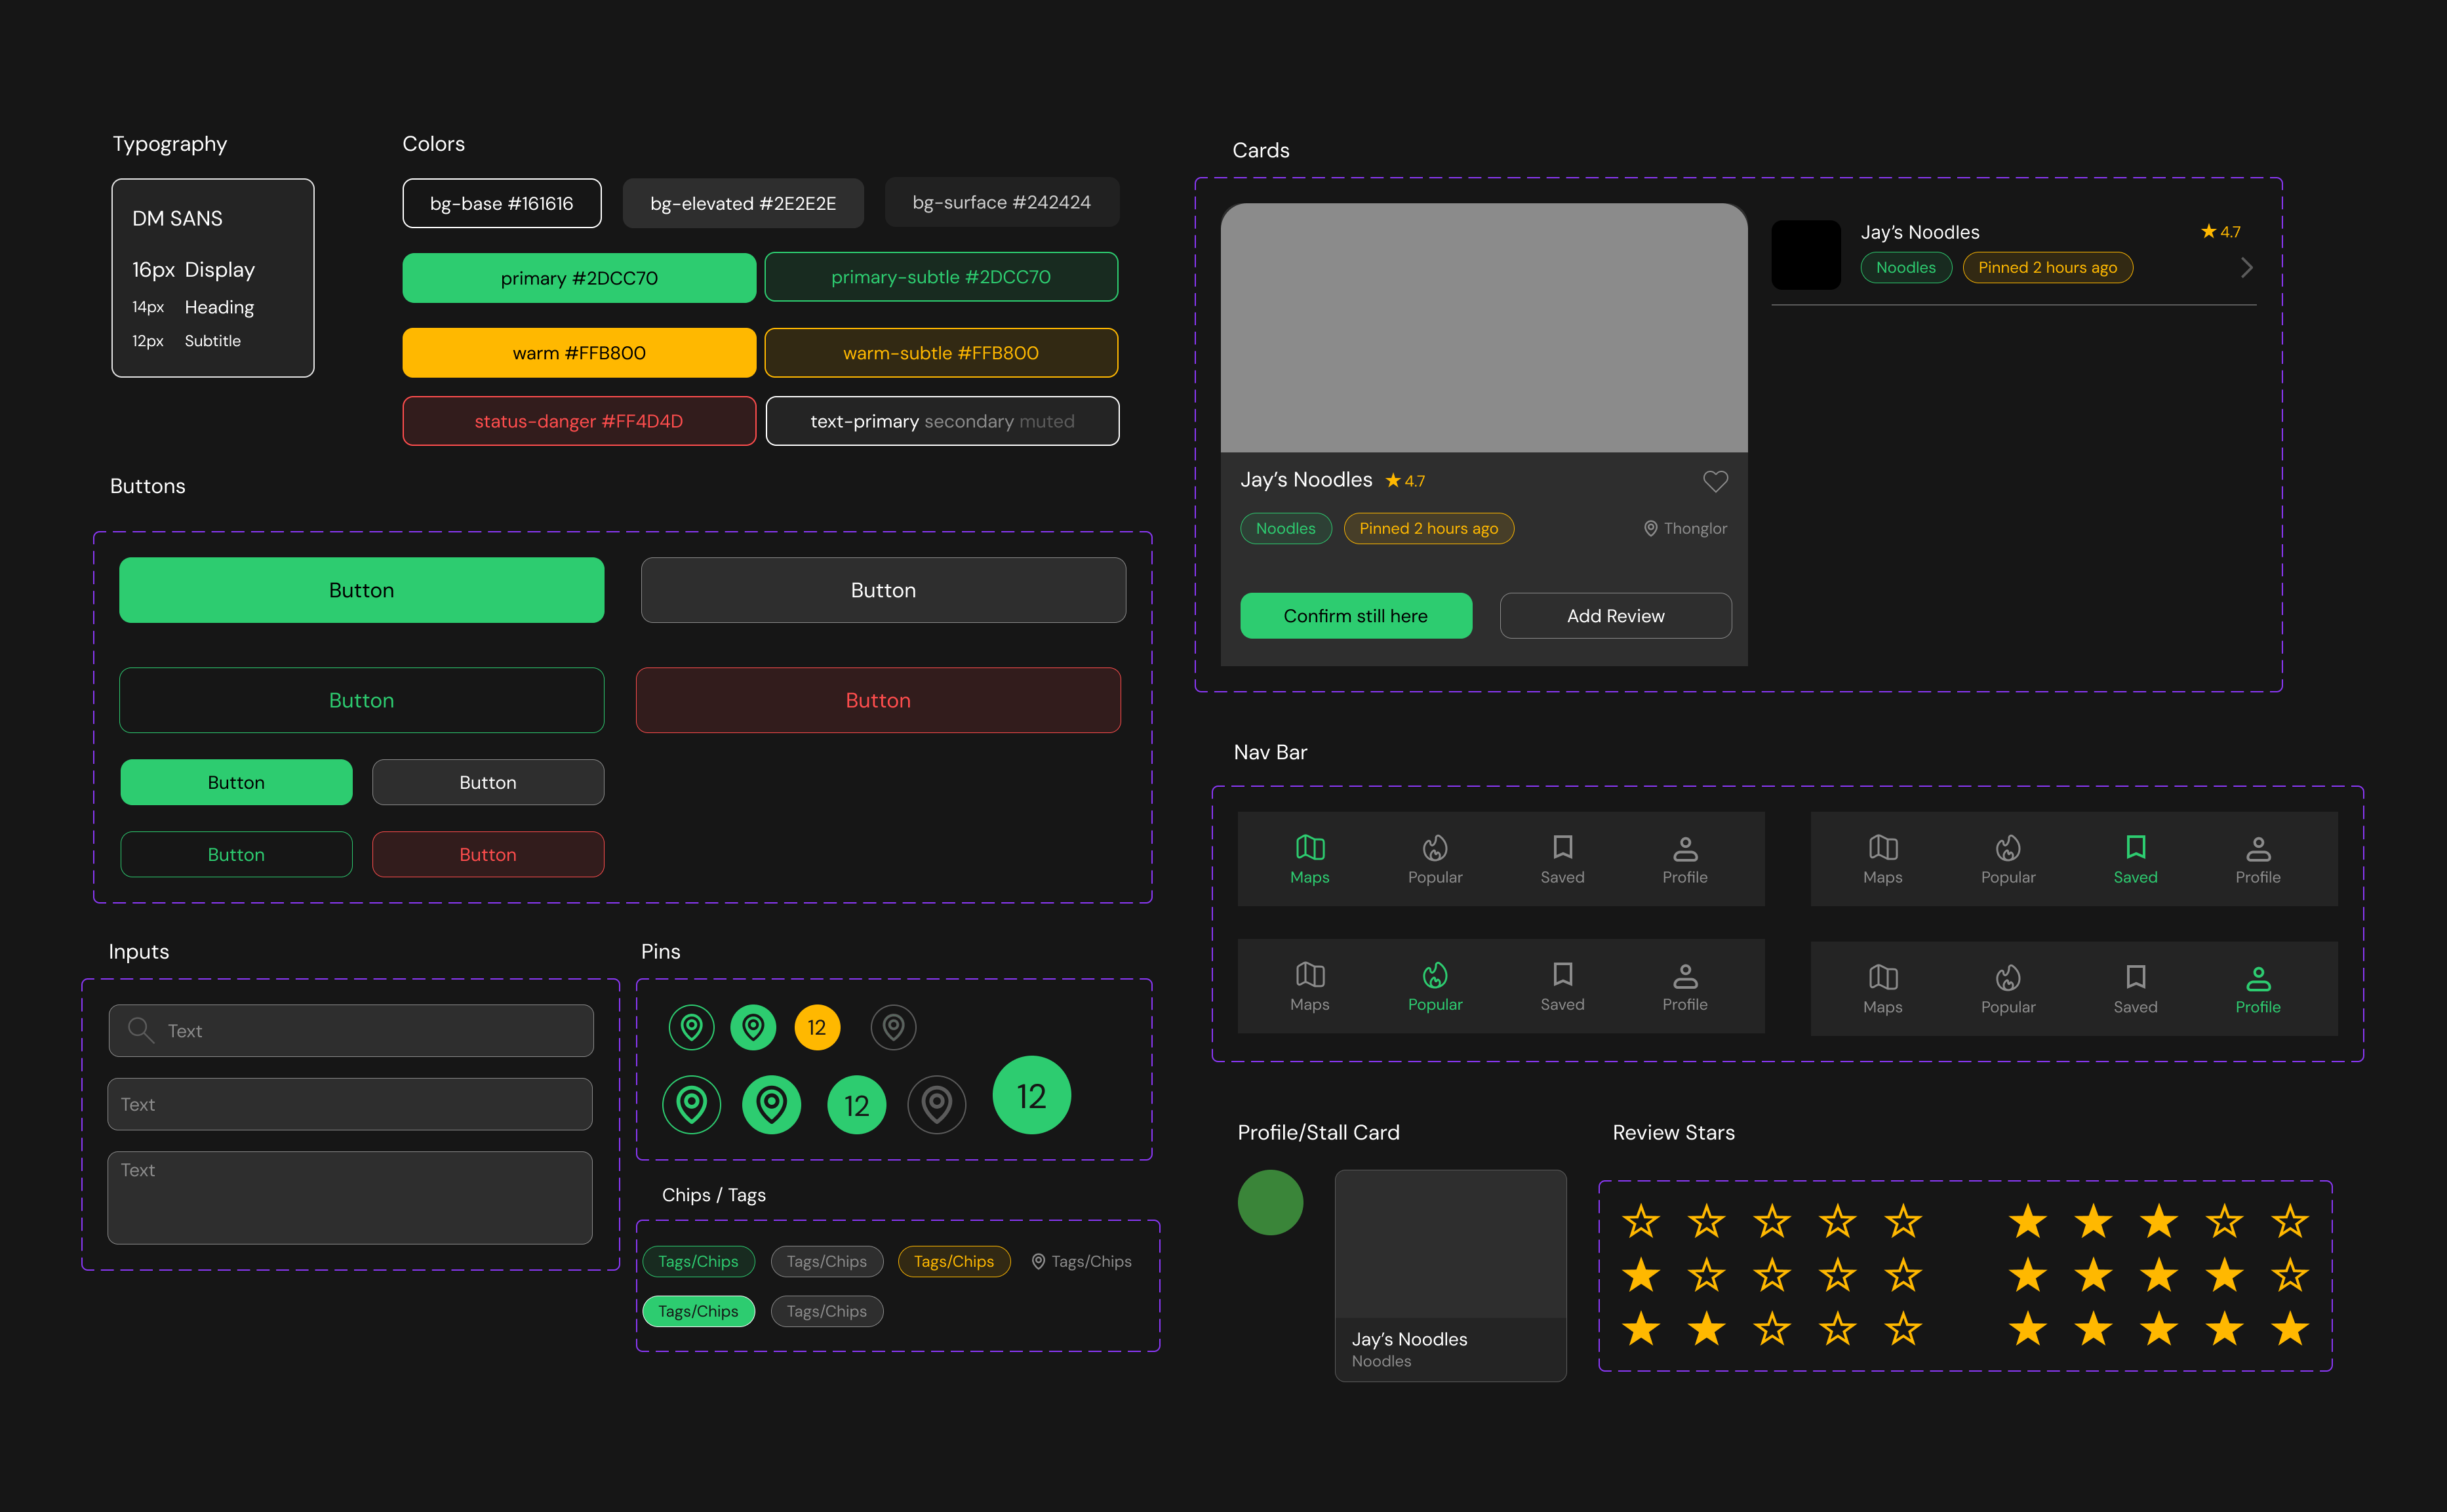
Task: Tap the heart icon on Jay's Noodles card
Action: (1715, 481)
